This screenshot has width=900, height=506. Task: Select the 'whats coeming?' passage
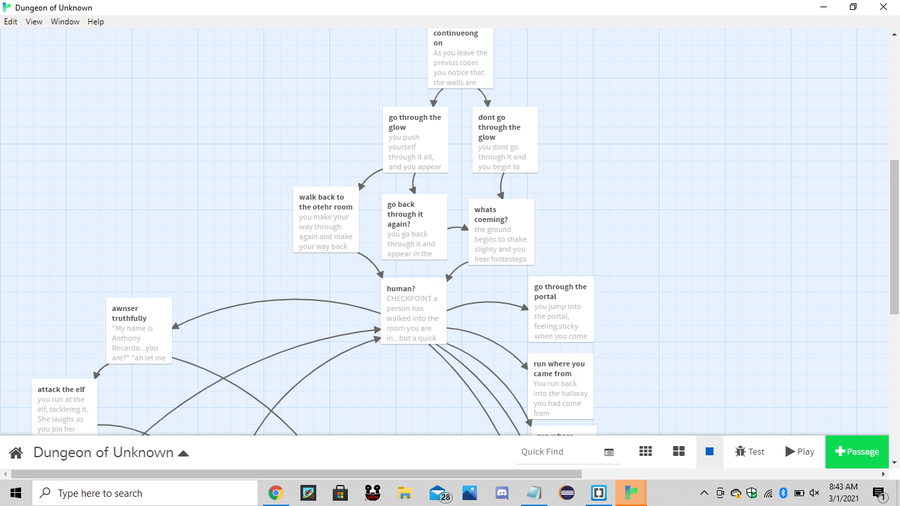coord(501,232)
